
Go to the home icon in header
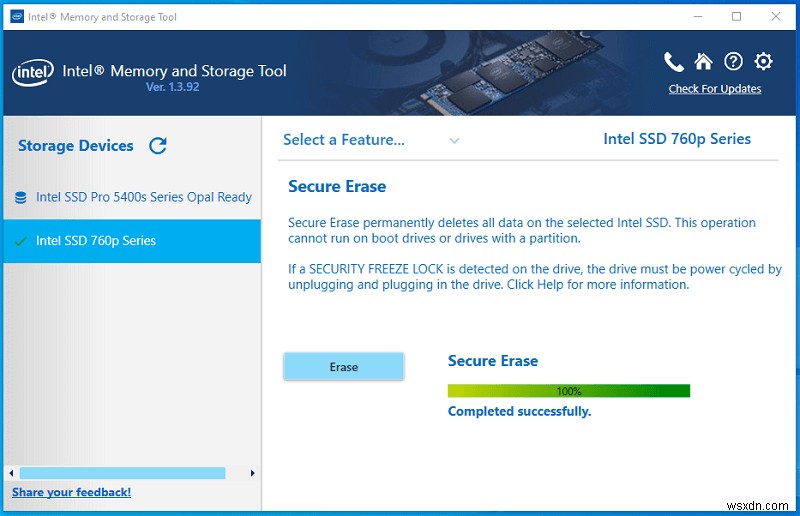pyautogui.click(x=703, y=61)
